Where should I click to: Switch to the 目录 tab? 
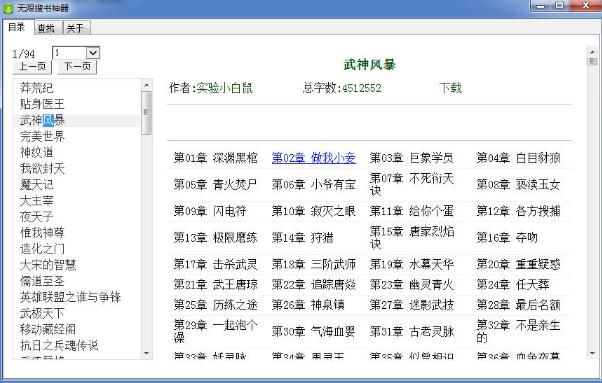tap(17, 27)
